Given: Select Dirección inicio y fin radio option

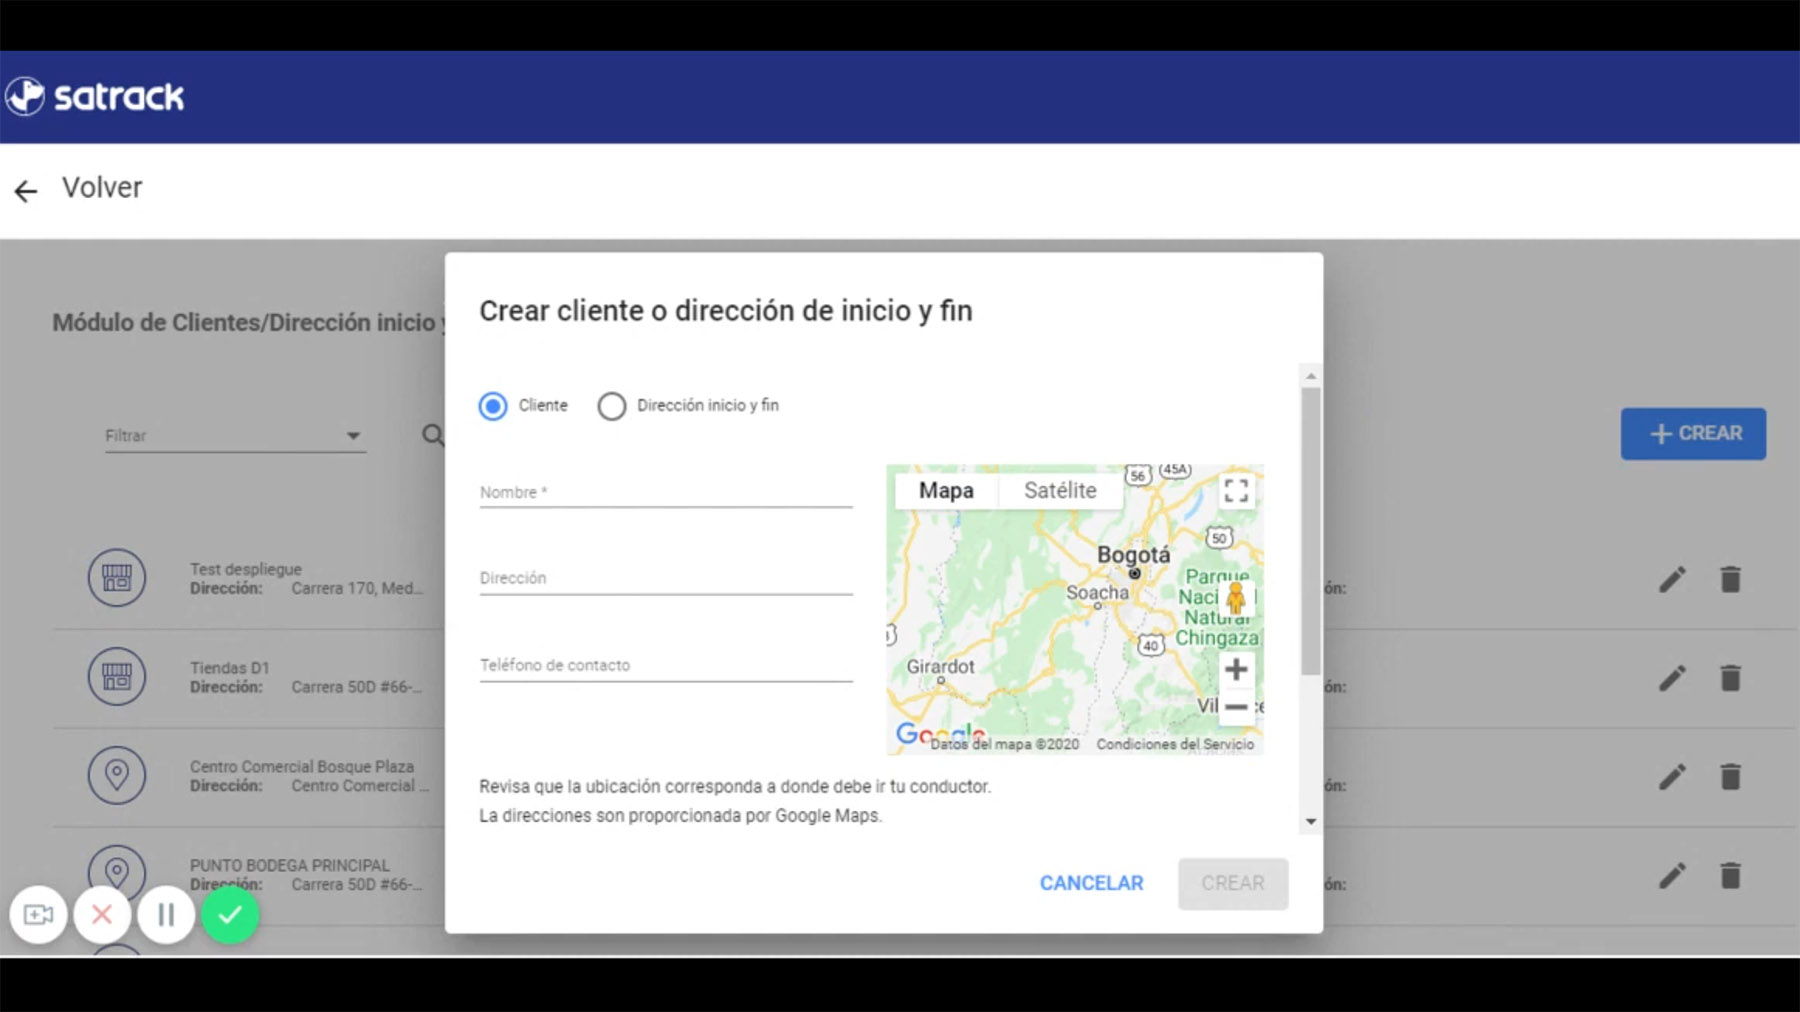Looking at the screenshot, I should [612, 406].
